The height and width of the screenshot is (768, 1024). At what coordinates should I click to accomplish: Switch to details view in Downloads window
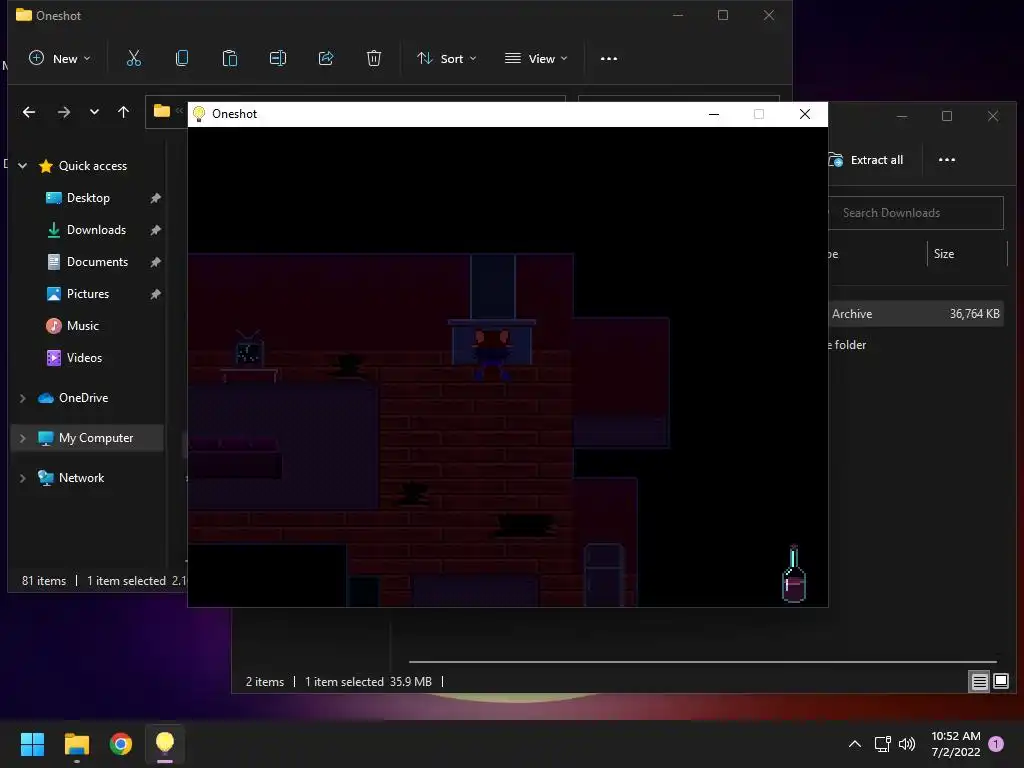point(980,682)
